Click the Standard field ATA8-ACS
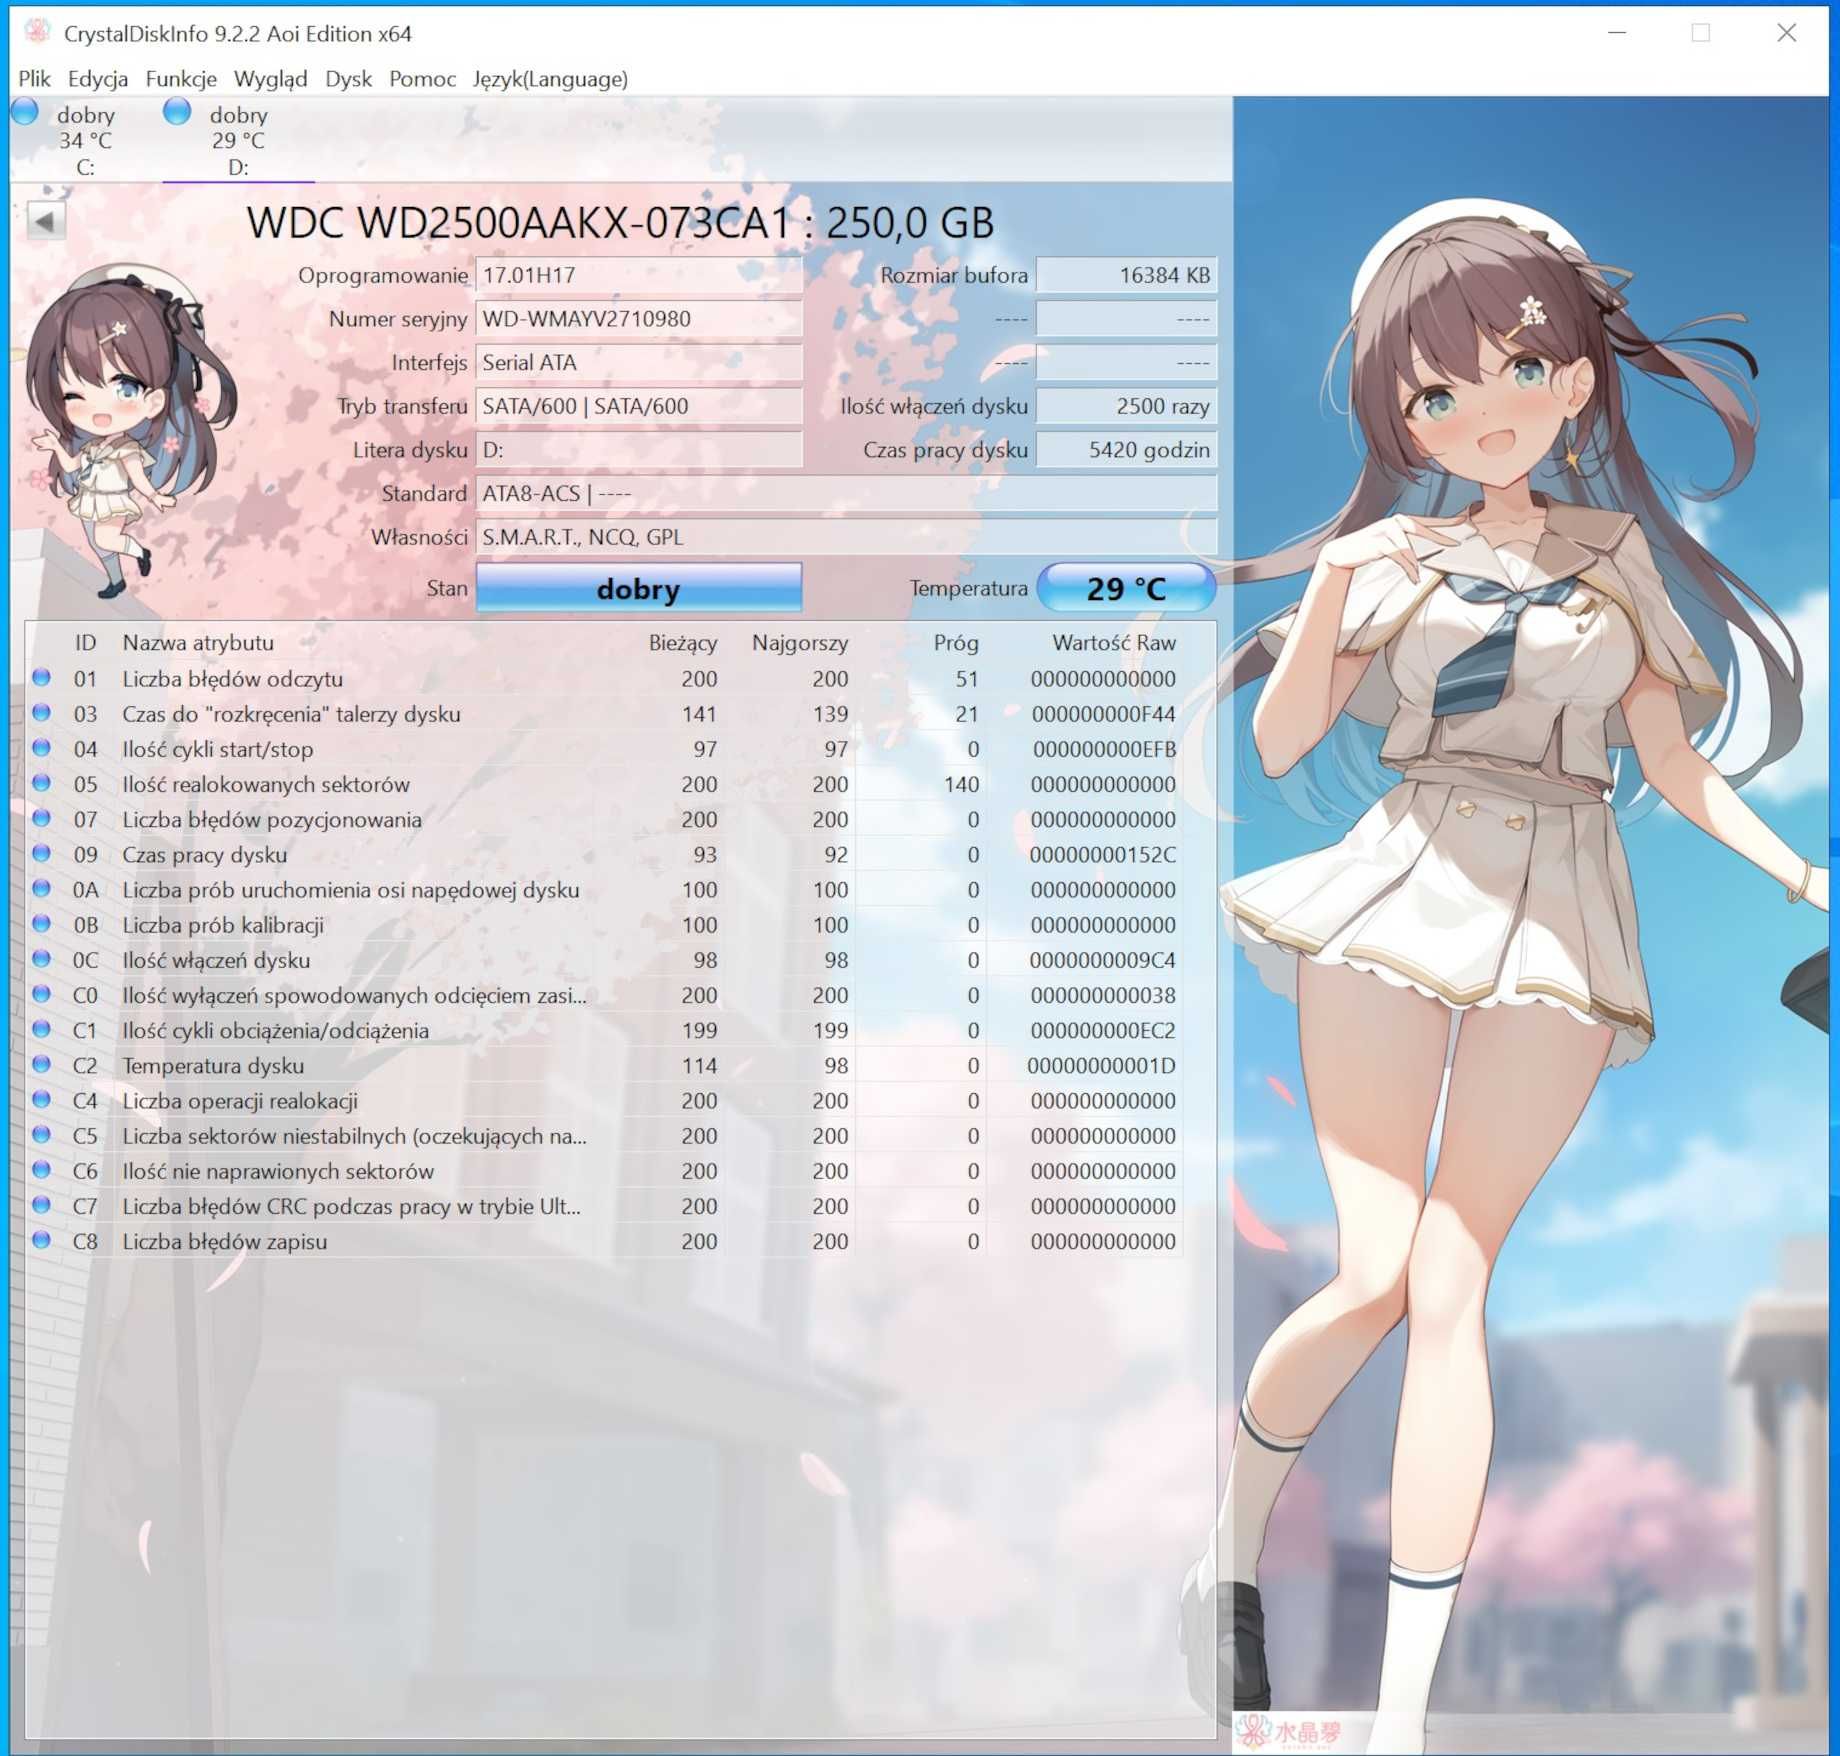Screen dimensions: 1840x1756 (x=846, y=493)
